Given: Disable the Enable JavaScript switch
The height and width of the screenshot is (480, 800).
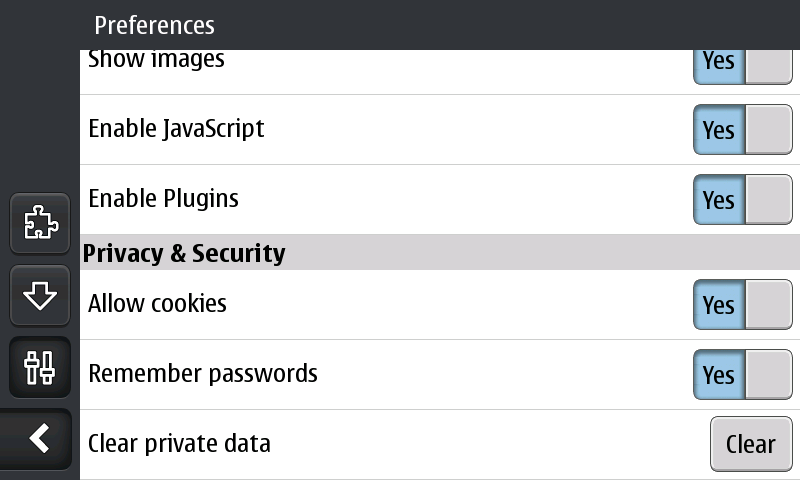Looking at the screenshot, I should (x=742, y=130).
